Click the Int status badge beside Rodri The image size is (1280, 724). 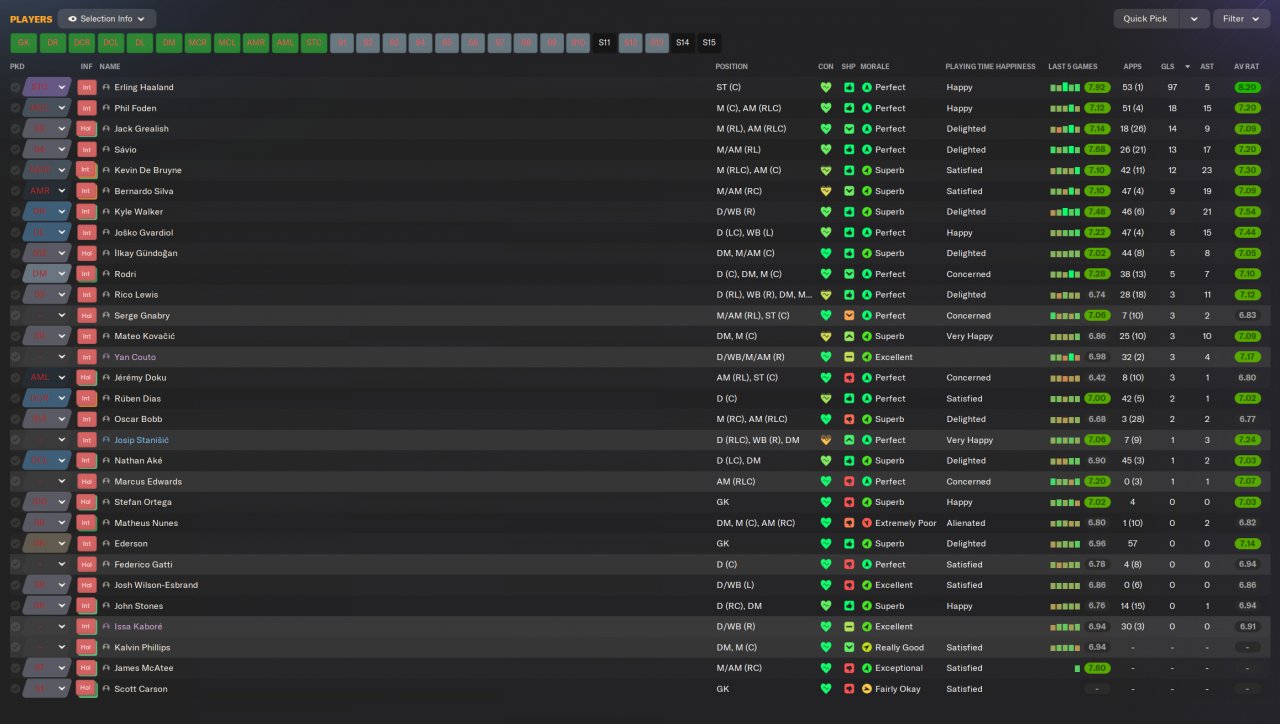[87, 274]
